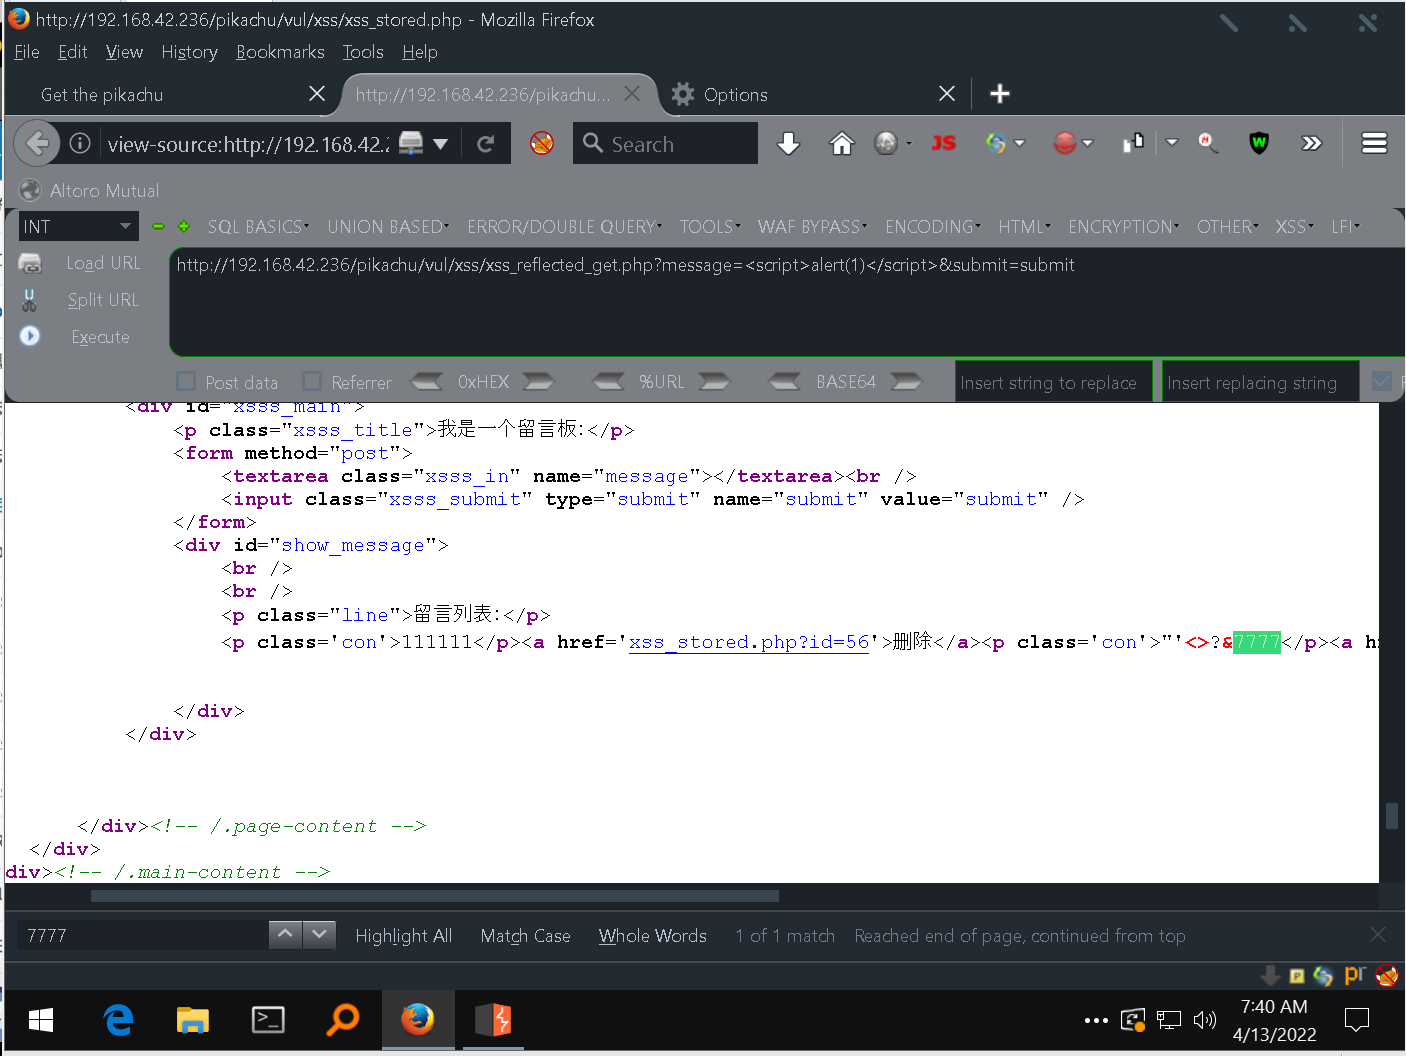Toggle Whole Words in find bar

coord(653,936)
